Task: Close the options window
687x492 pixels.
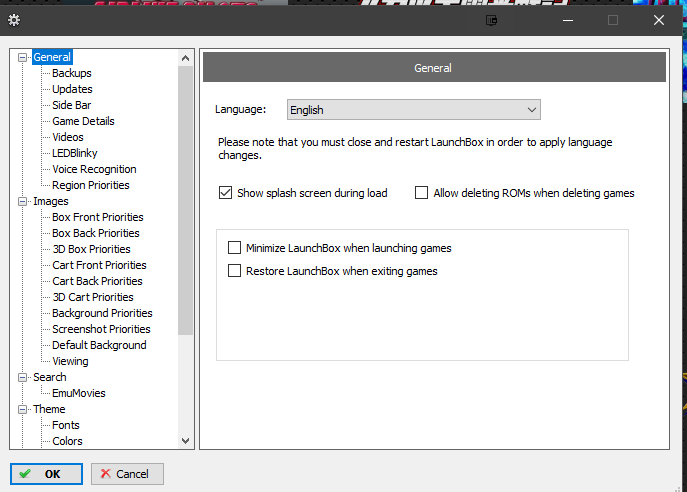Action: (659, 20)
